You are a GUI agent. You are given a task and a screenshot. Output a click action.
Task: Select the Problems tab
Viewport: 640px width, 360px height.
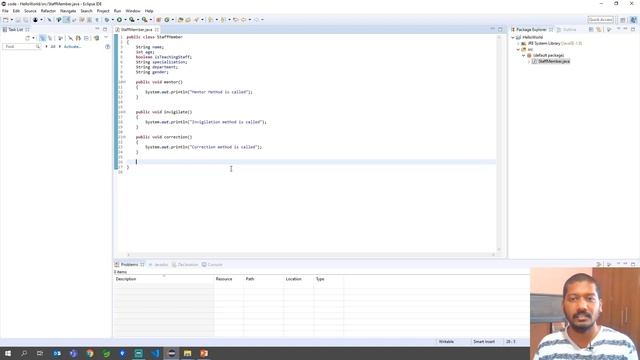[129, 265]
